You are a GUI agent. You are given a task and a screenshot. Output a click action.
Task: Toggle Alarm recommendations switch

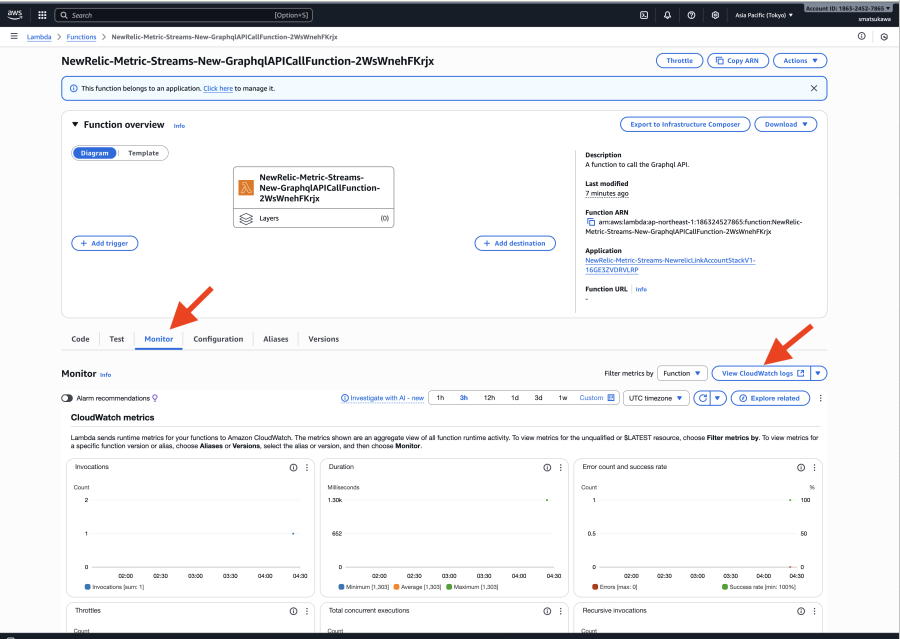(x=67, y=398)
